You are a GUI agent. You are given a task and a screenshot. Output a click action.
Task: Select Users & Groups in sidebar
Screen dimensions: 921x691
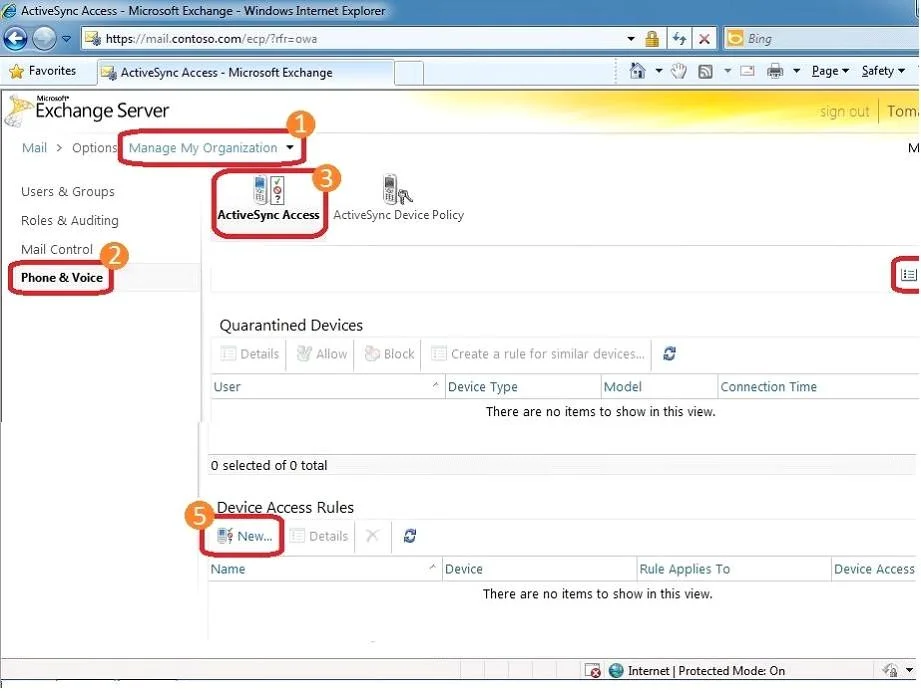68,192
